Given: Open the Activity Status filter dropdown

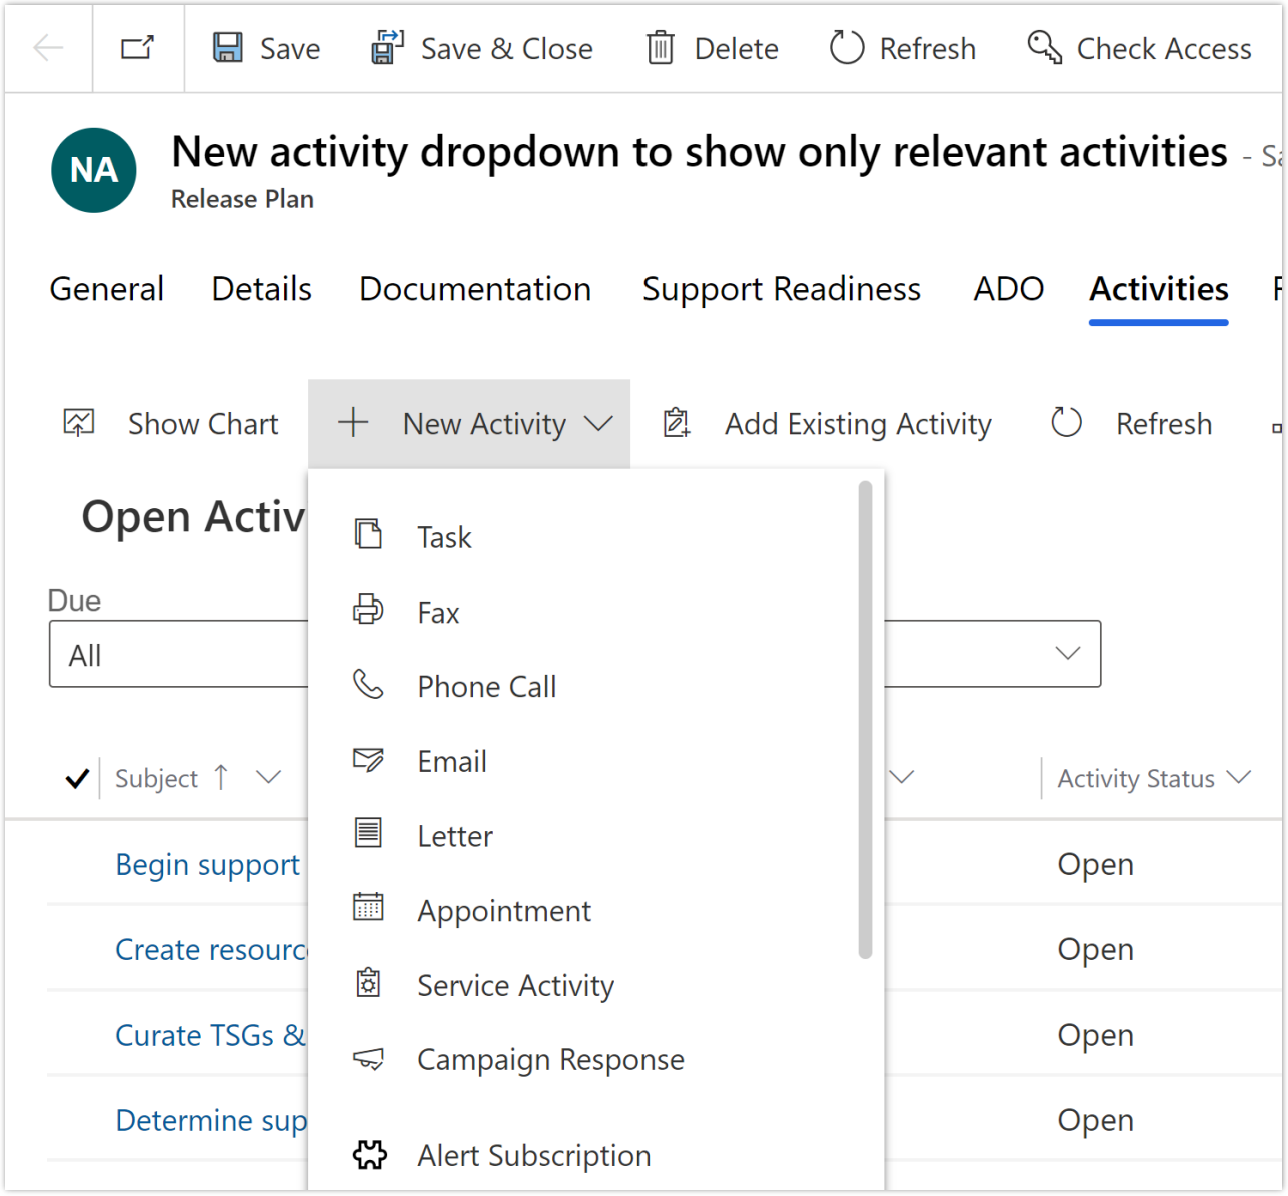Looking at the screenshot, I should 1240,777.
